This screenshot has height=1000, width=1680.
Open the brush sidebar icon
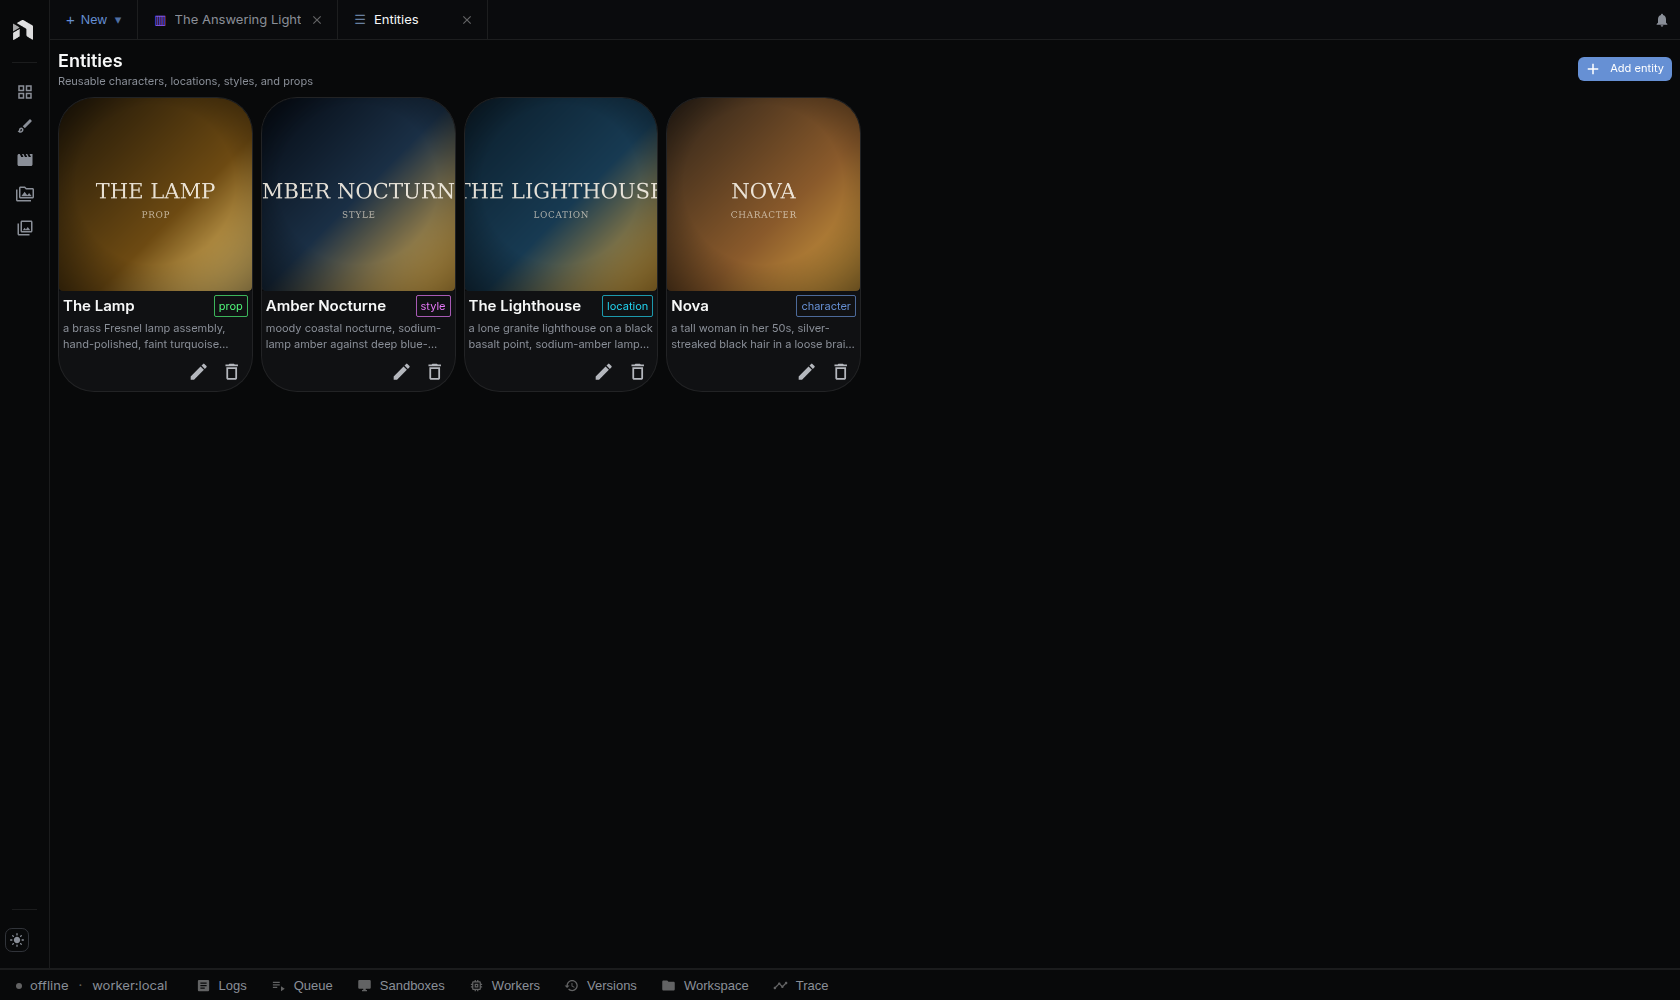[x=25, y=126]
